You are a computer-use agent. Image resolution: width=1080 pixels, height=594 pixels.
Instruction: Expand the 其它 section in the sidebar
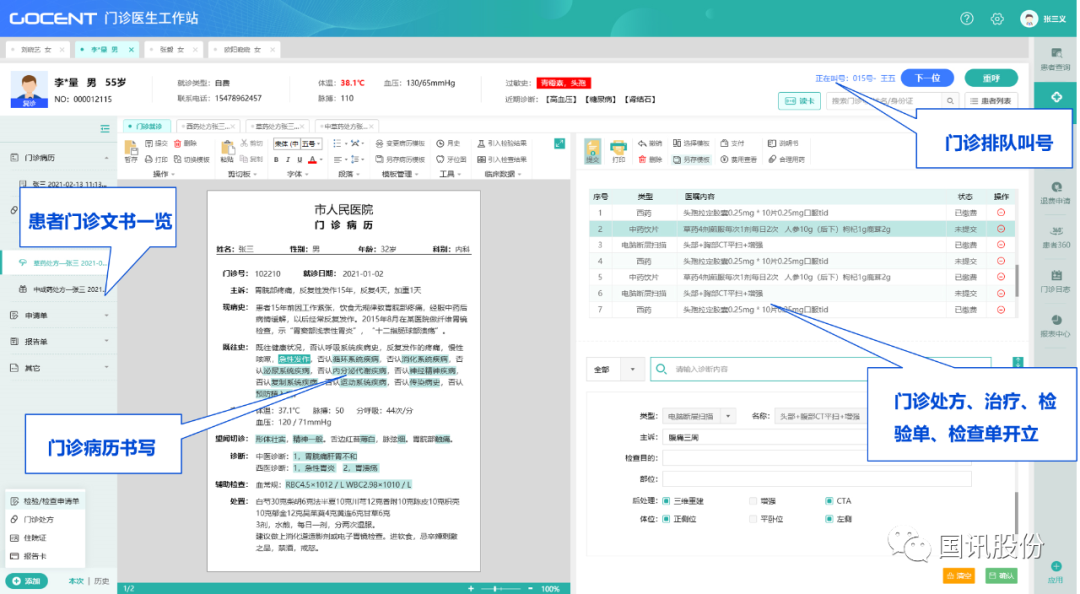[x=107, y=368]
